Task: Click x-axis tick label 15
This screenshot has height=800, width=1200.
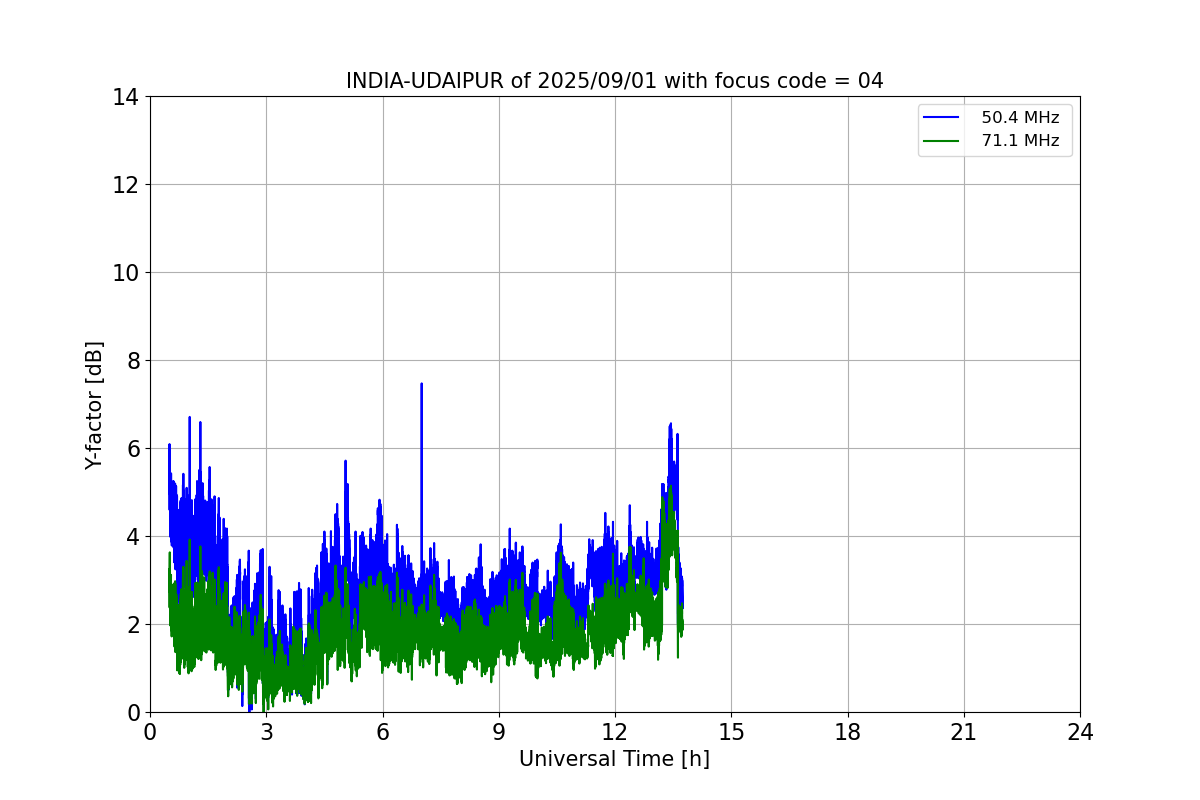Action: point(731,732)
